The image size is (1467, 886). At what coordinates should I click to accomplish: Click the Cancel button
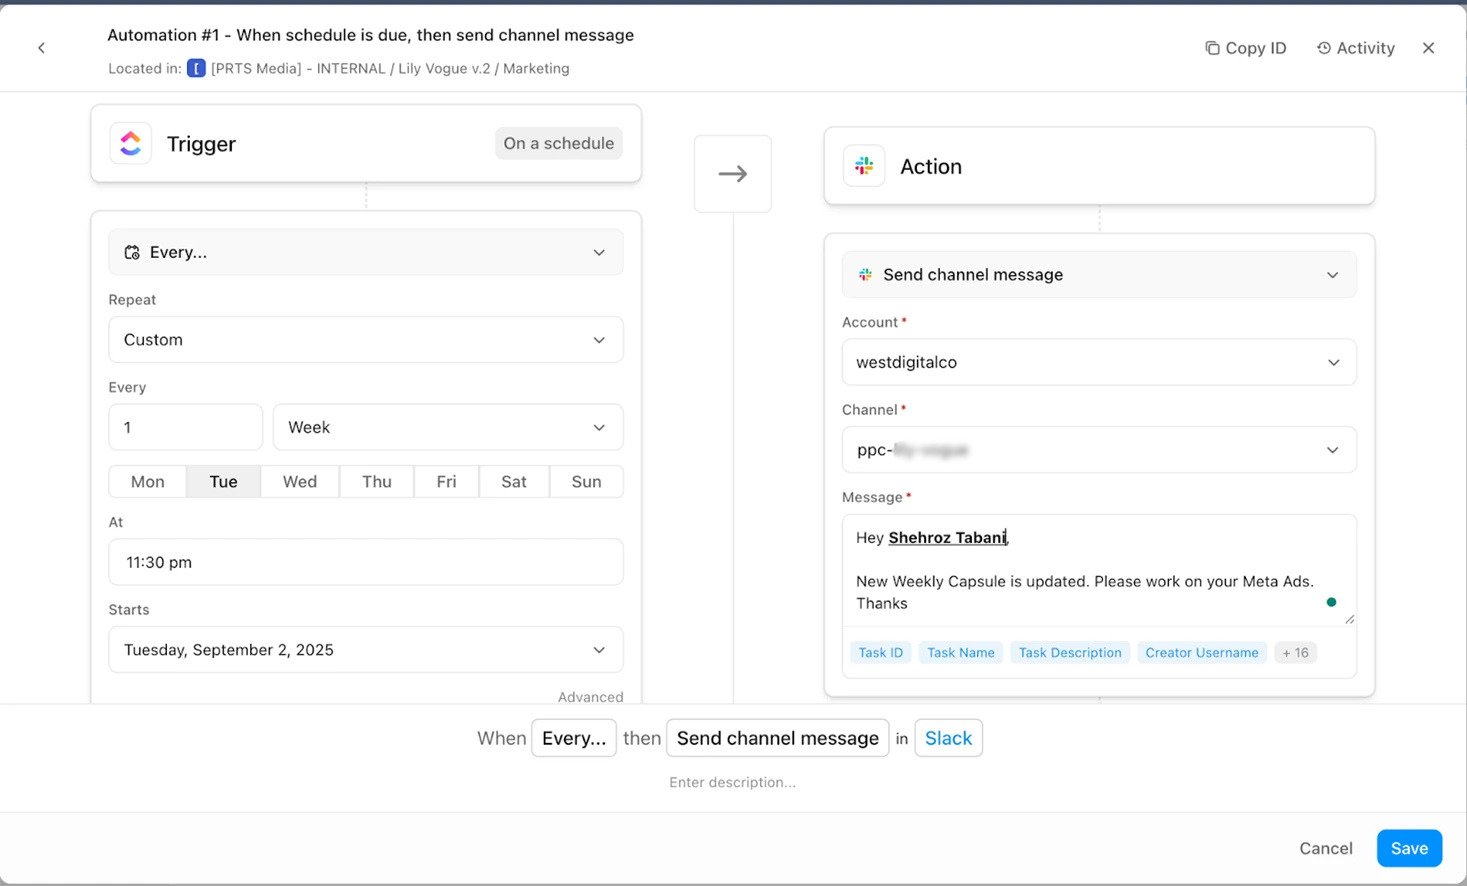1326,848
